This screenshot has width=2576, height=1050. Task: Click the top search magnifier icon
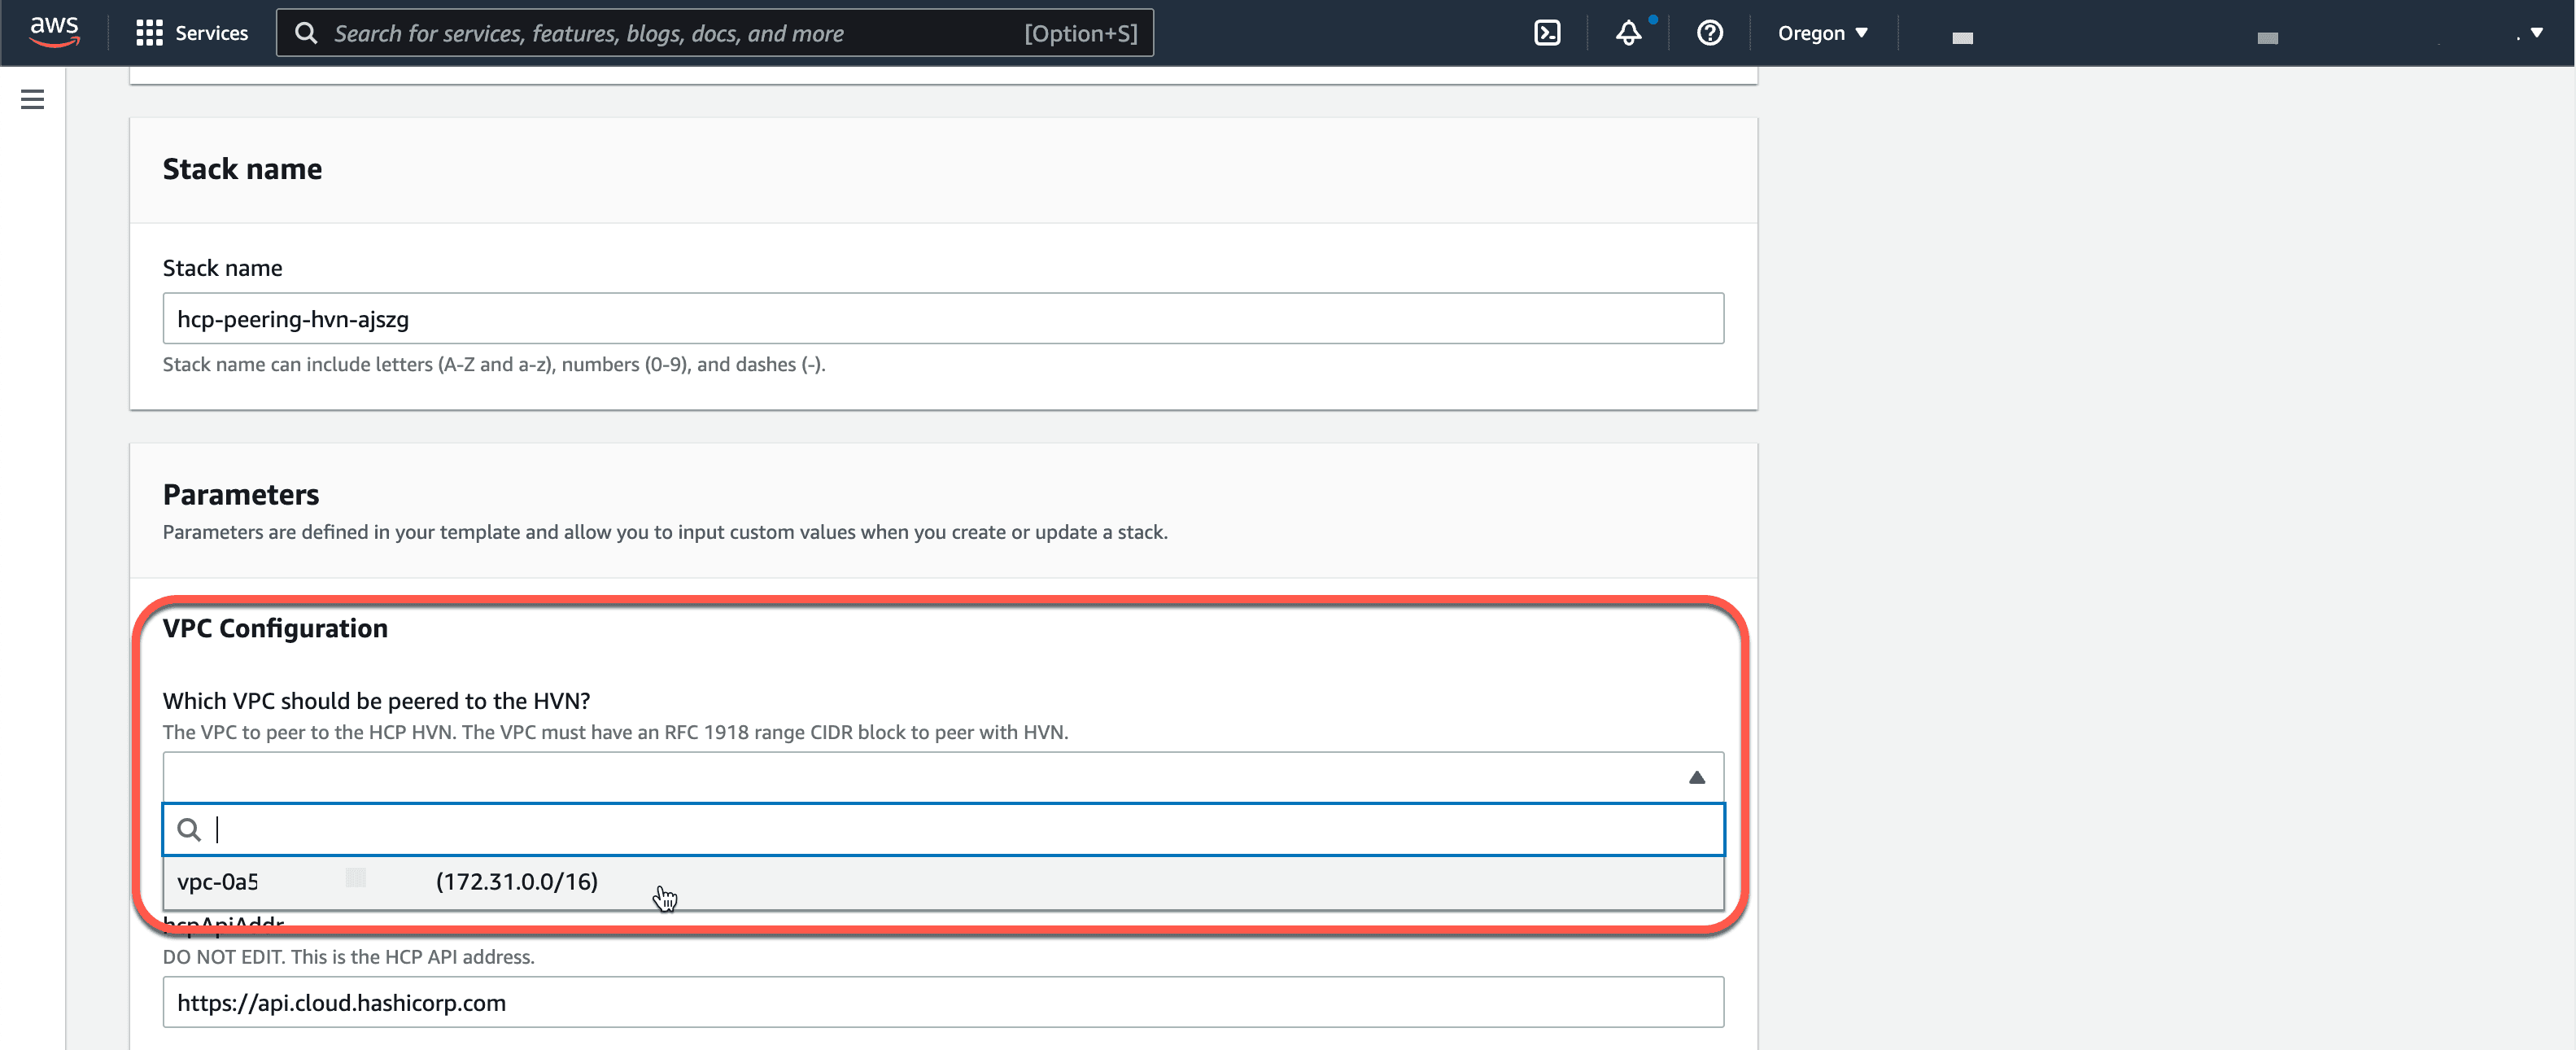click(x=306, y=33)
